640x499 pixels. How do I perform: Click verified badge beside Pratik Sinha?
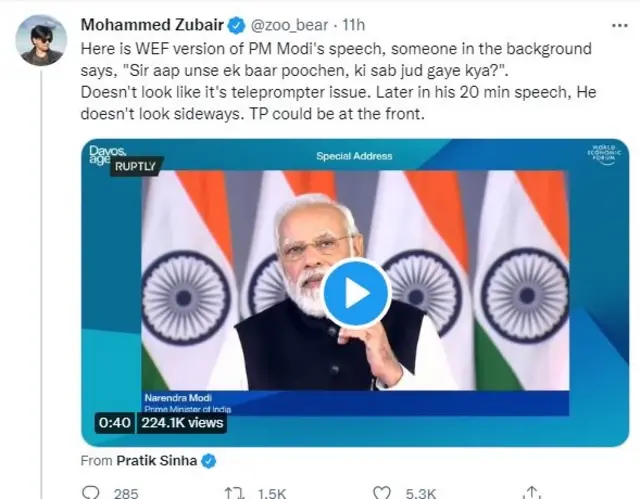pos(209,461)
